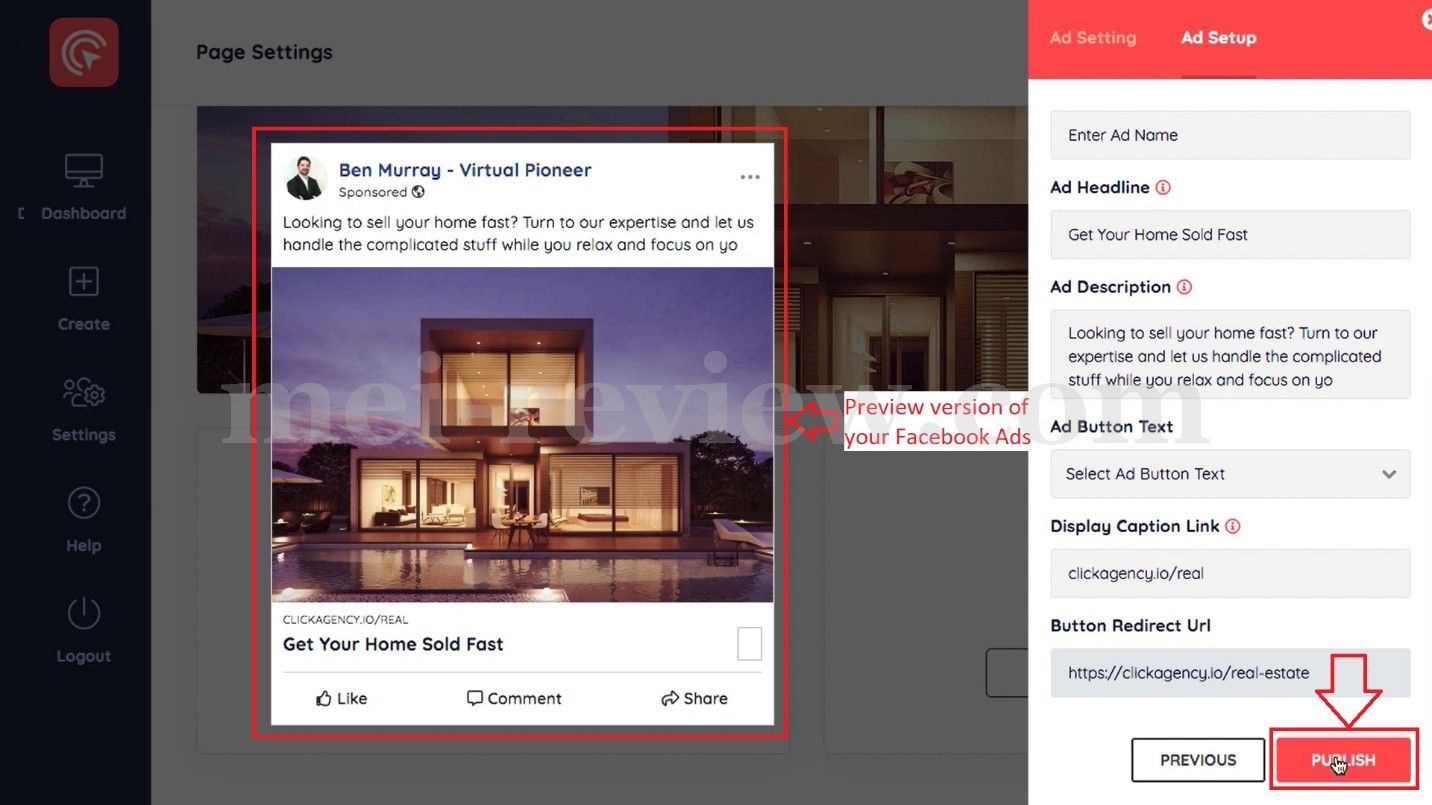This screenshot has height=805, width=1432.
Task: Click Get Your Home Sold Fast preview headline
Action: [393, 644]
